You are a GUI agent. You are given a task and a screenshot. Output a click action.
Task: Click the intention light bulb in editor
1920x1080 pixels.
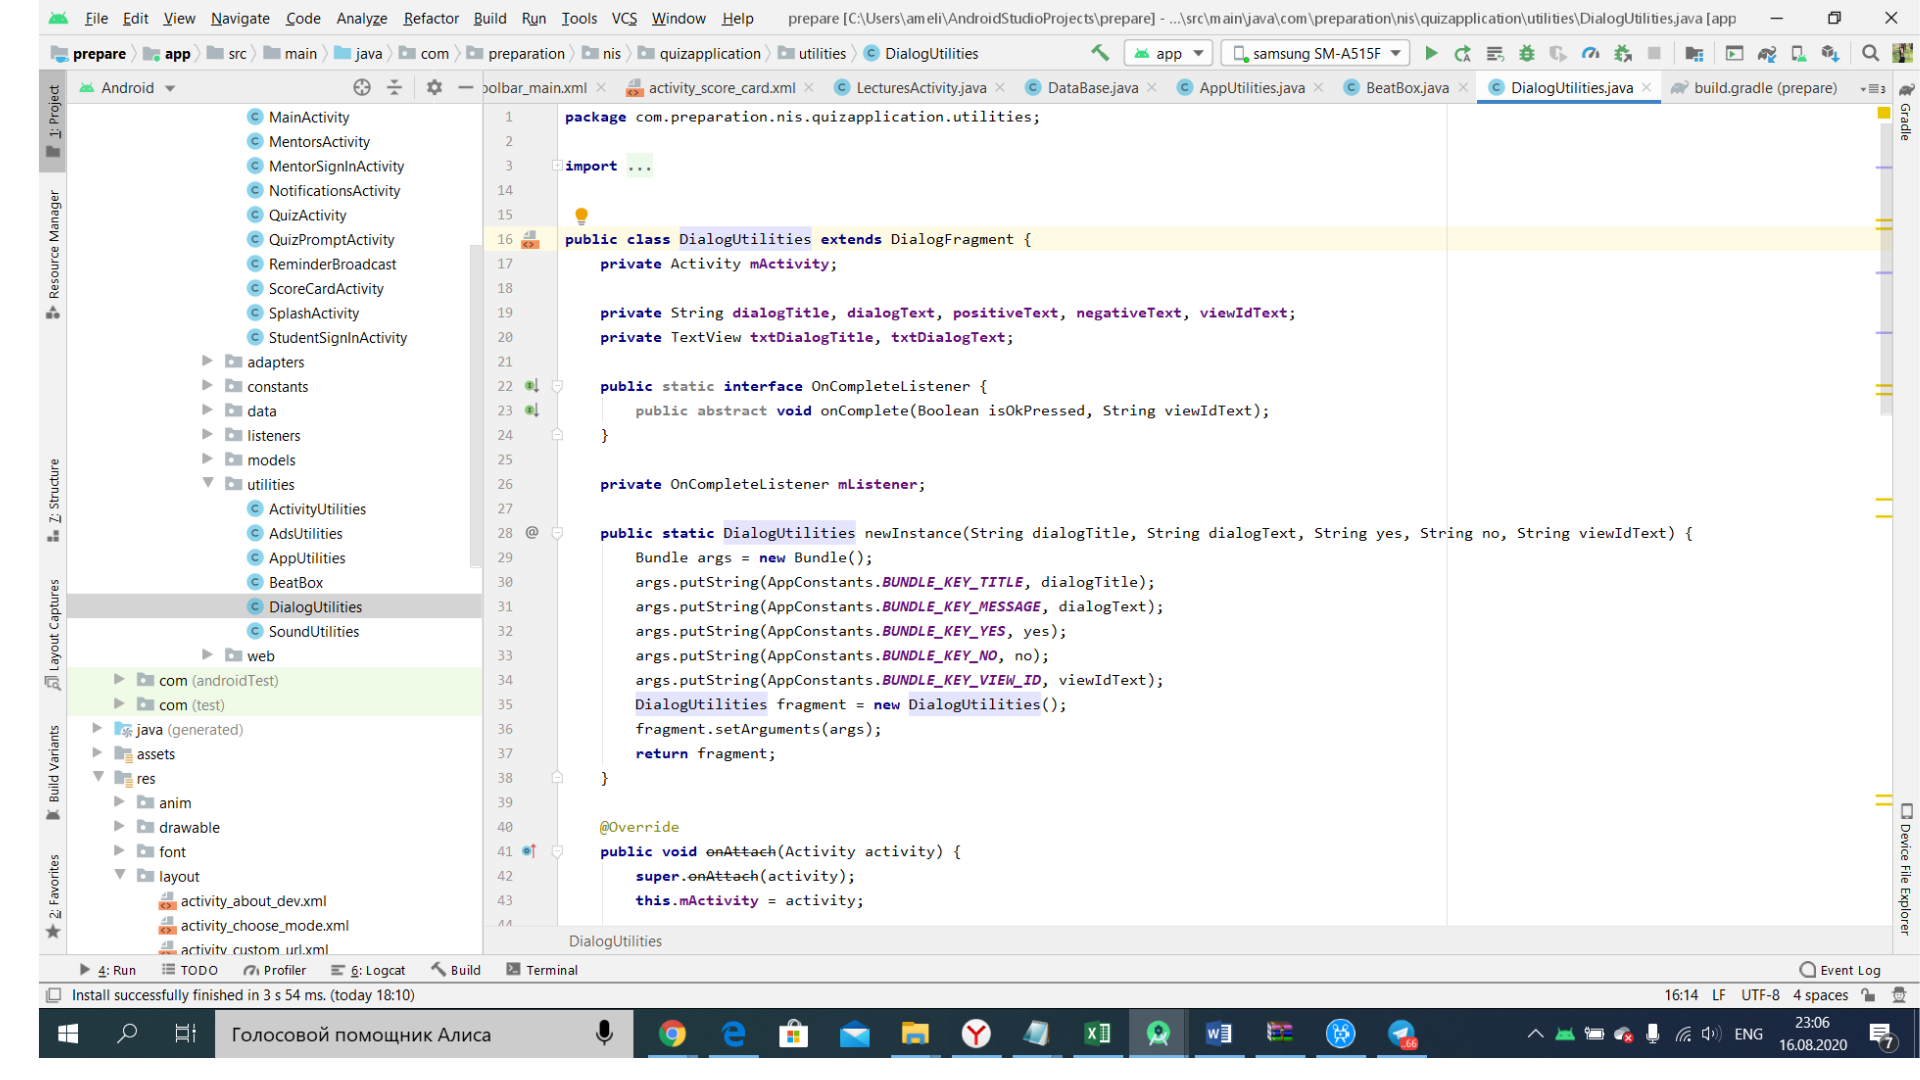pyautogui.click(x=581, y=215)
